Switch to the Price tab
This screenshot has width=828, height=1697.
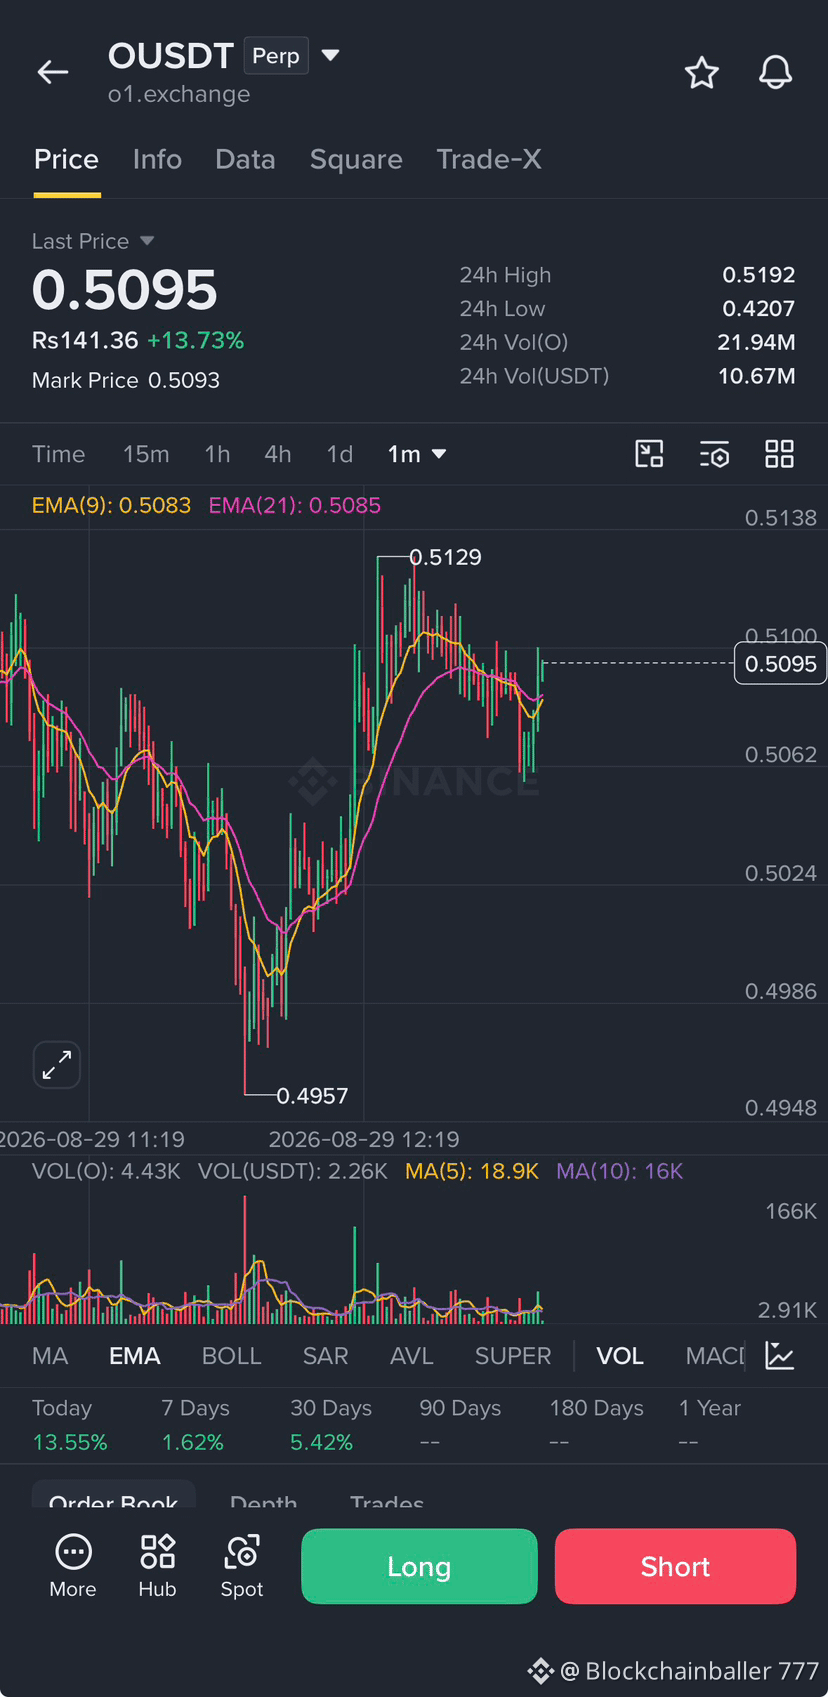coord(67,159)
